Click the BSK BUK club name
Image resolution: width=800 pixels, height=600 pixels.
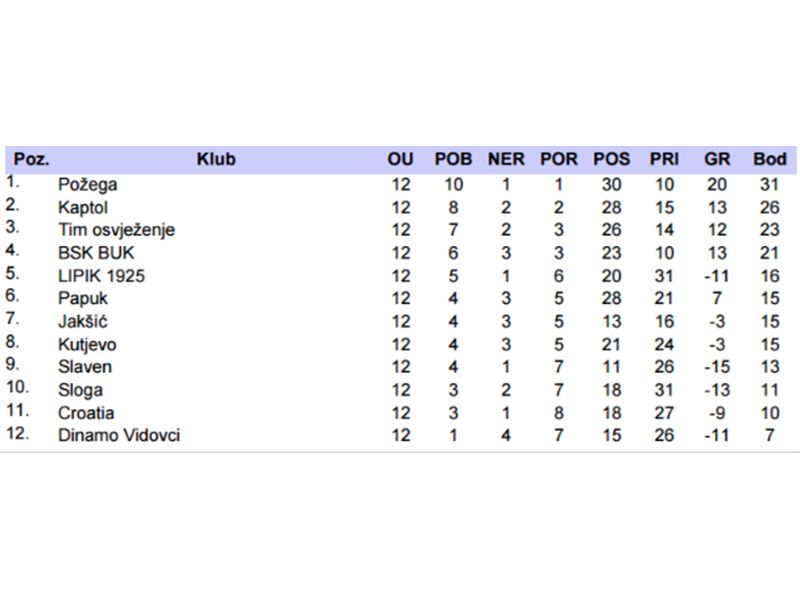96,253
